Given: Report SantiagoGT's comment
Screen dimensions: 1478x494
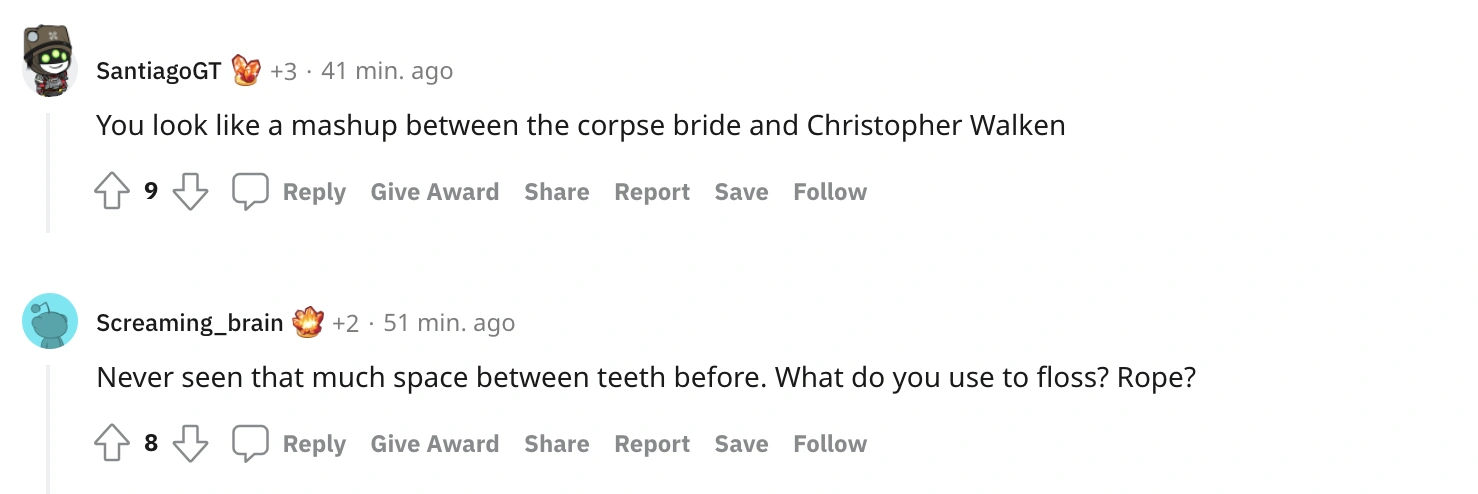Looking at the screenshot, I should 652,192.
